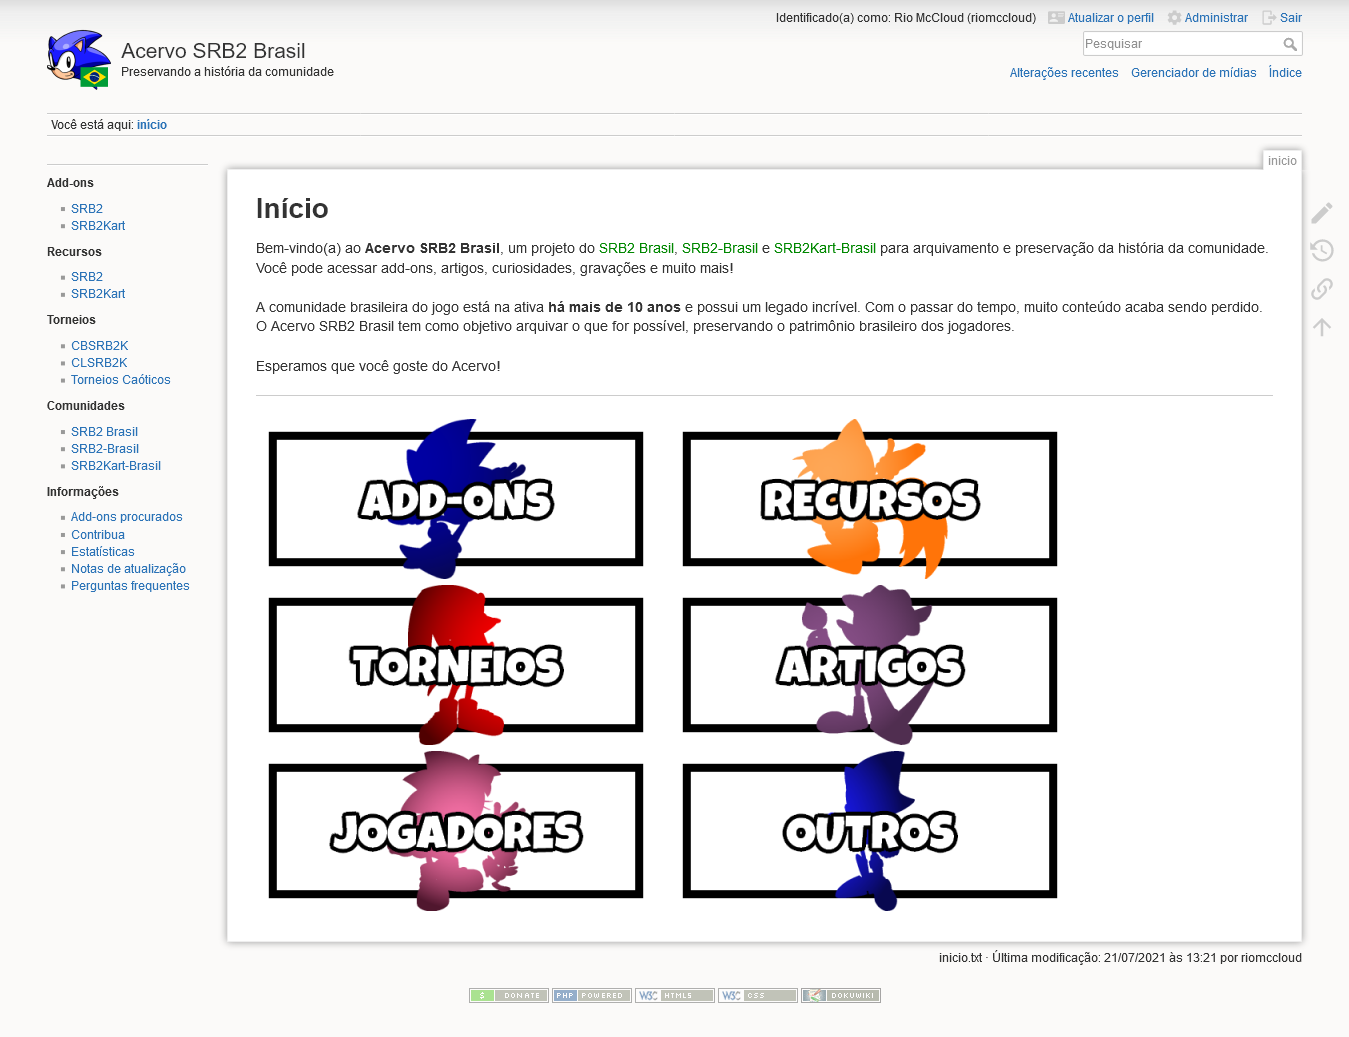Viewport: 1349px width, 1037px height.
Task: Click Sair to log out
Action: coord(1282,18)
